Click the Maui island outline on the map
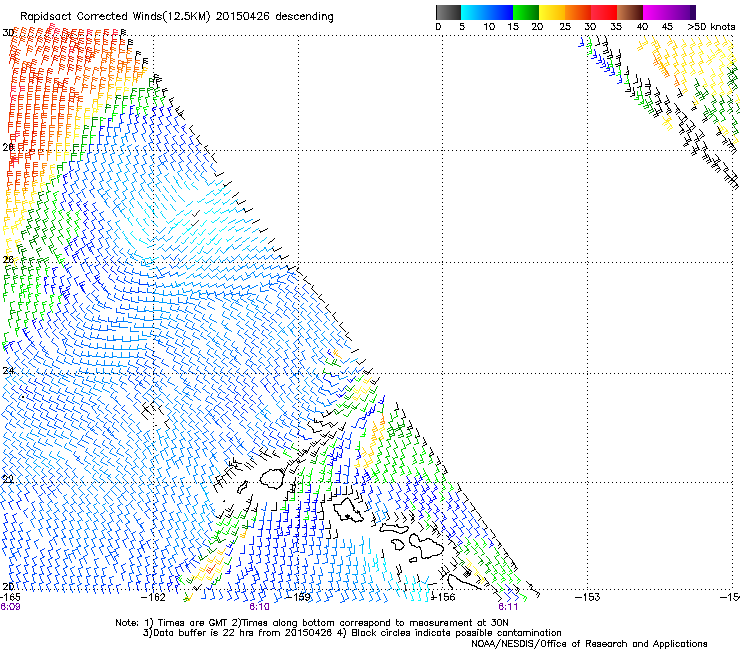This screenshot has height=650, width=740. pos(426,545)
